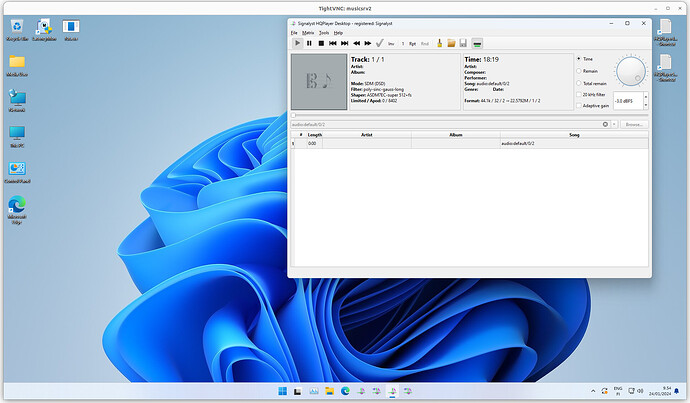
Task: Open the yellow folder desktop icon
Action: pyautogui.click(x=17, y=66)
